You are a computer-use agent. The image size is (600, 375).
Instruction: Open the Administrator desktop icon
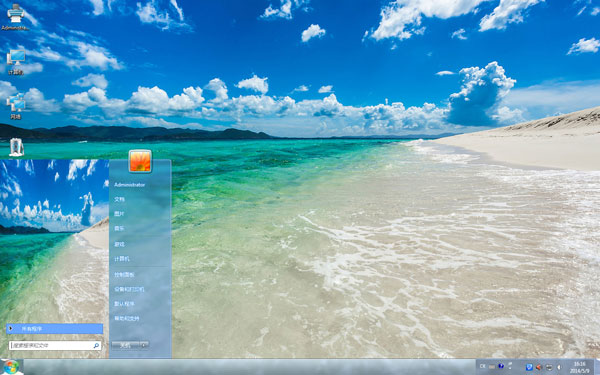click(16, 17)
